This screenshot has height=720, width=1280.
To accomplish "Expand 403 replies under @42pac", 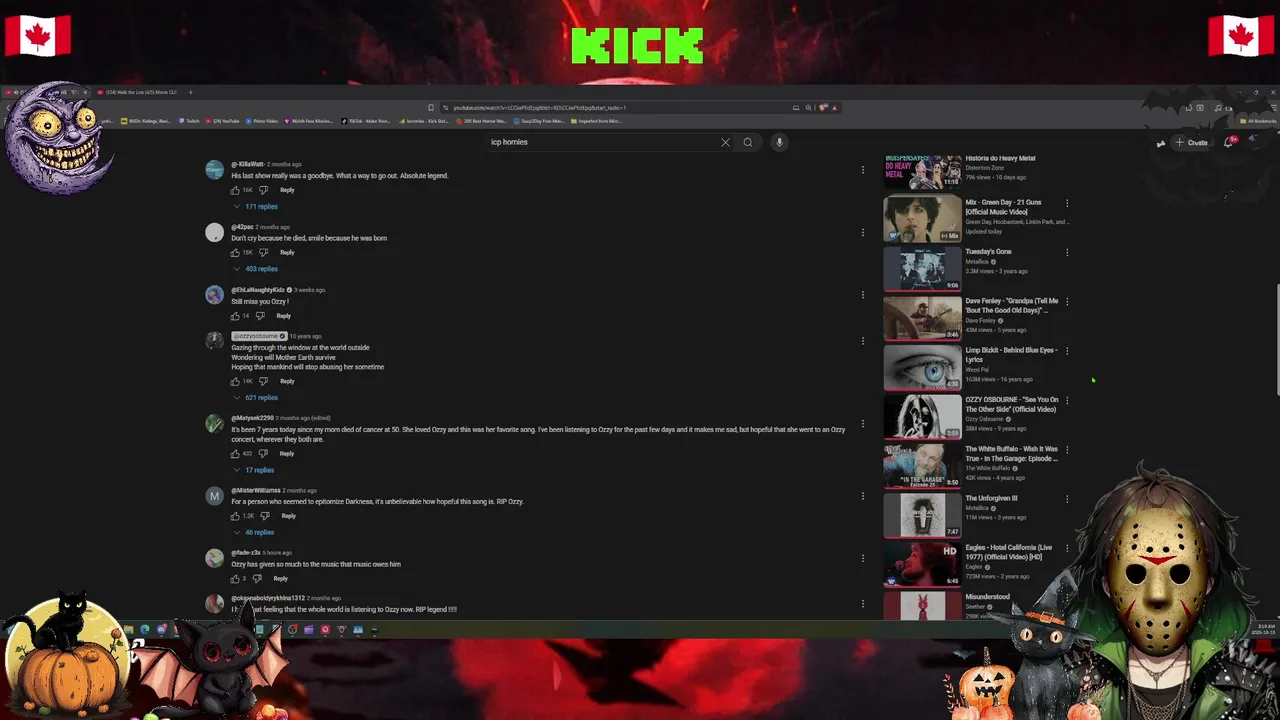I will 256,269.
